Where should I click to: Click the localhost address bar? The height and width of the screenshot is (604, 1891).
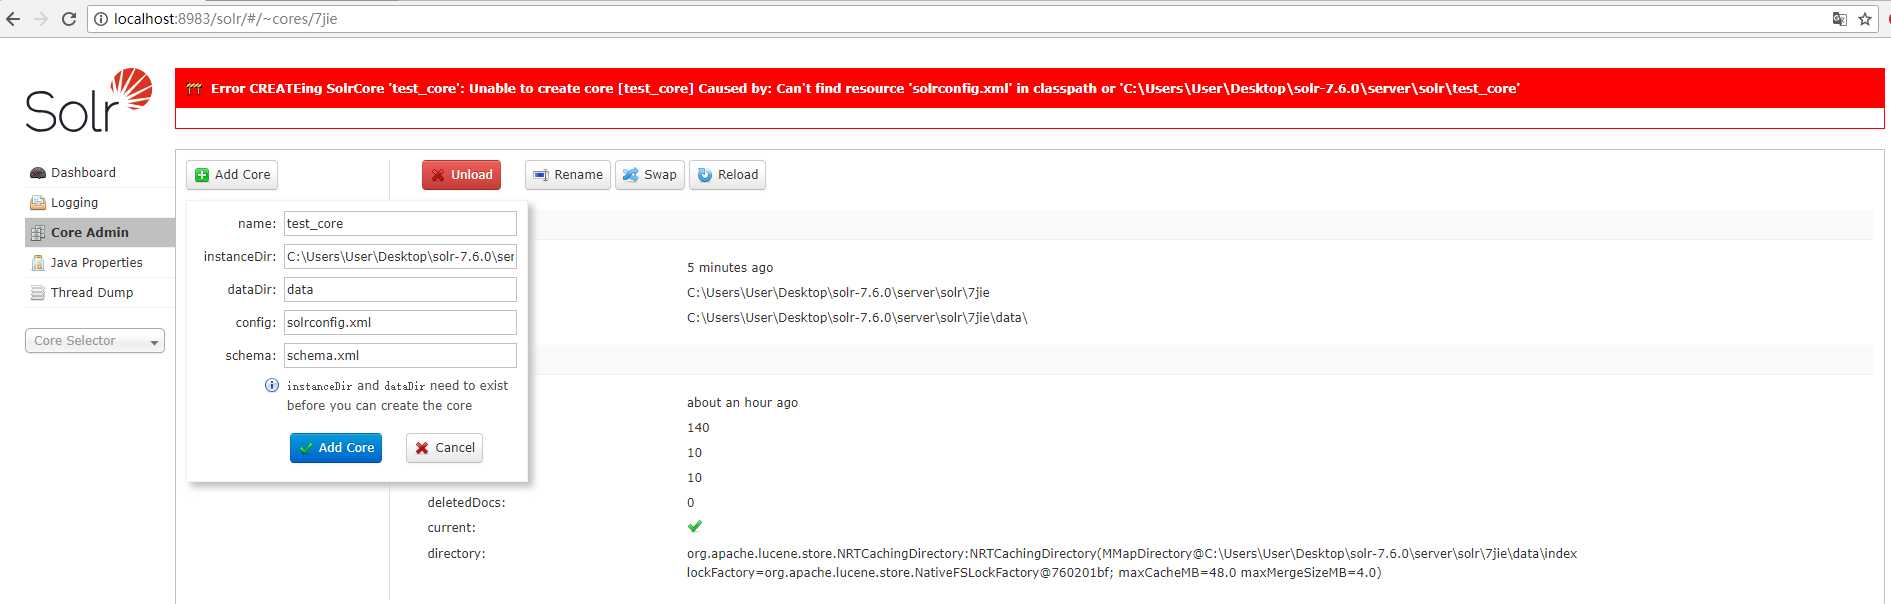tap(960, 19)
